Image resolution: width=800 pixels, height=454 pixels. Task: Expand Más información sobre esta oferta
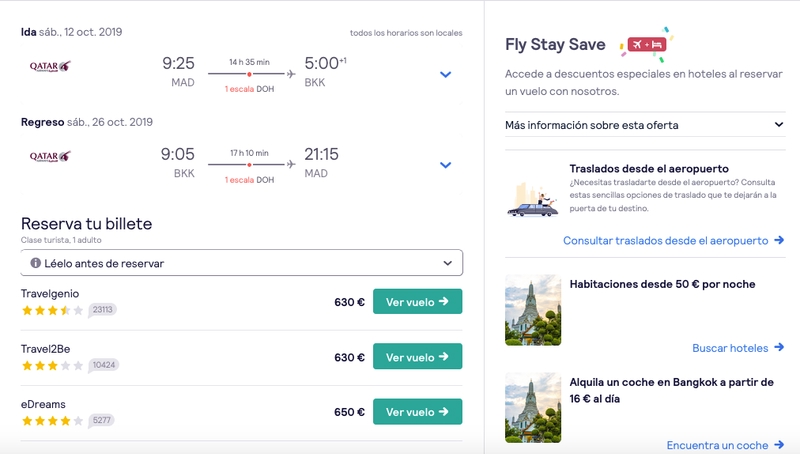pyautogui.click(x=645, y=125)
